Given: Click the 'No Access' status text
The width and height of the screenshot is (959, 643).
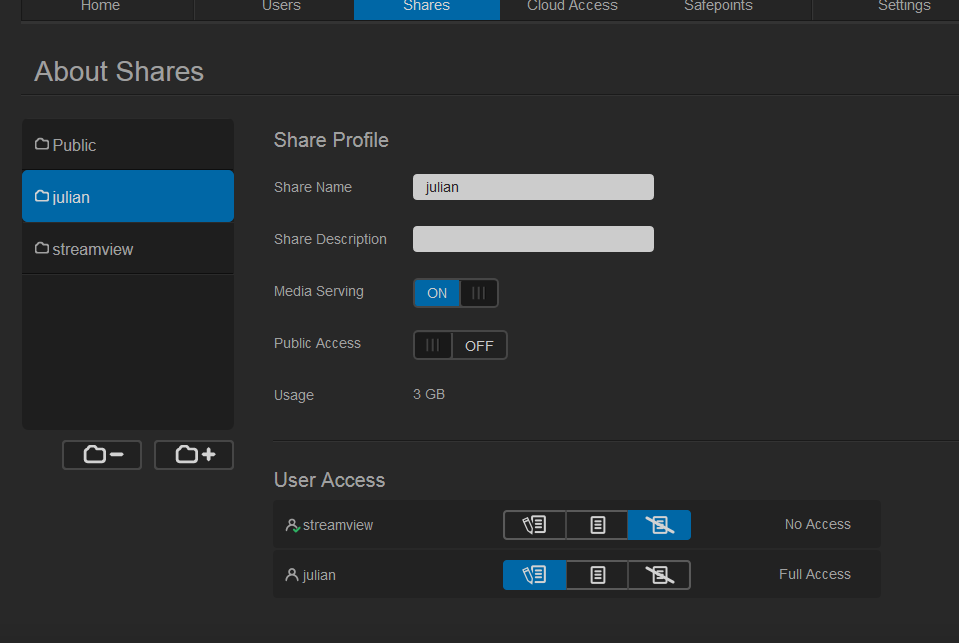Looking at the screenshot, I should pos(818,524).
